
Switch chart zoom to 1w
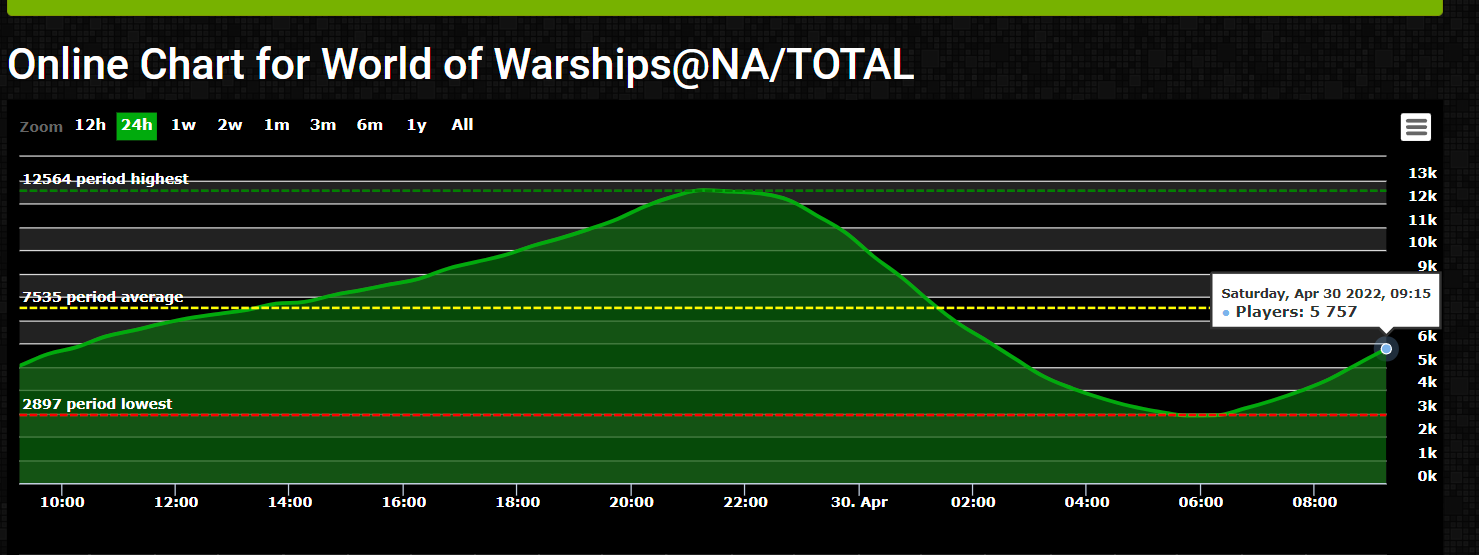[183, 126]
